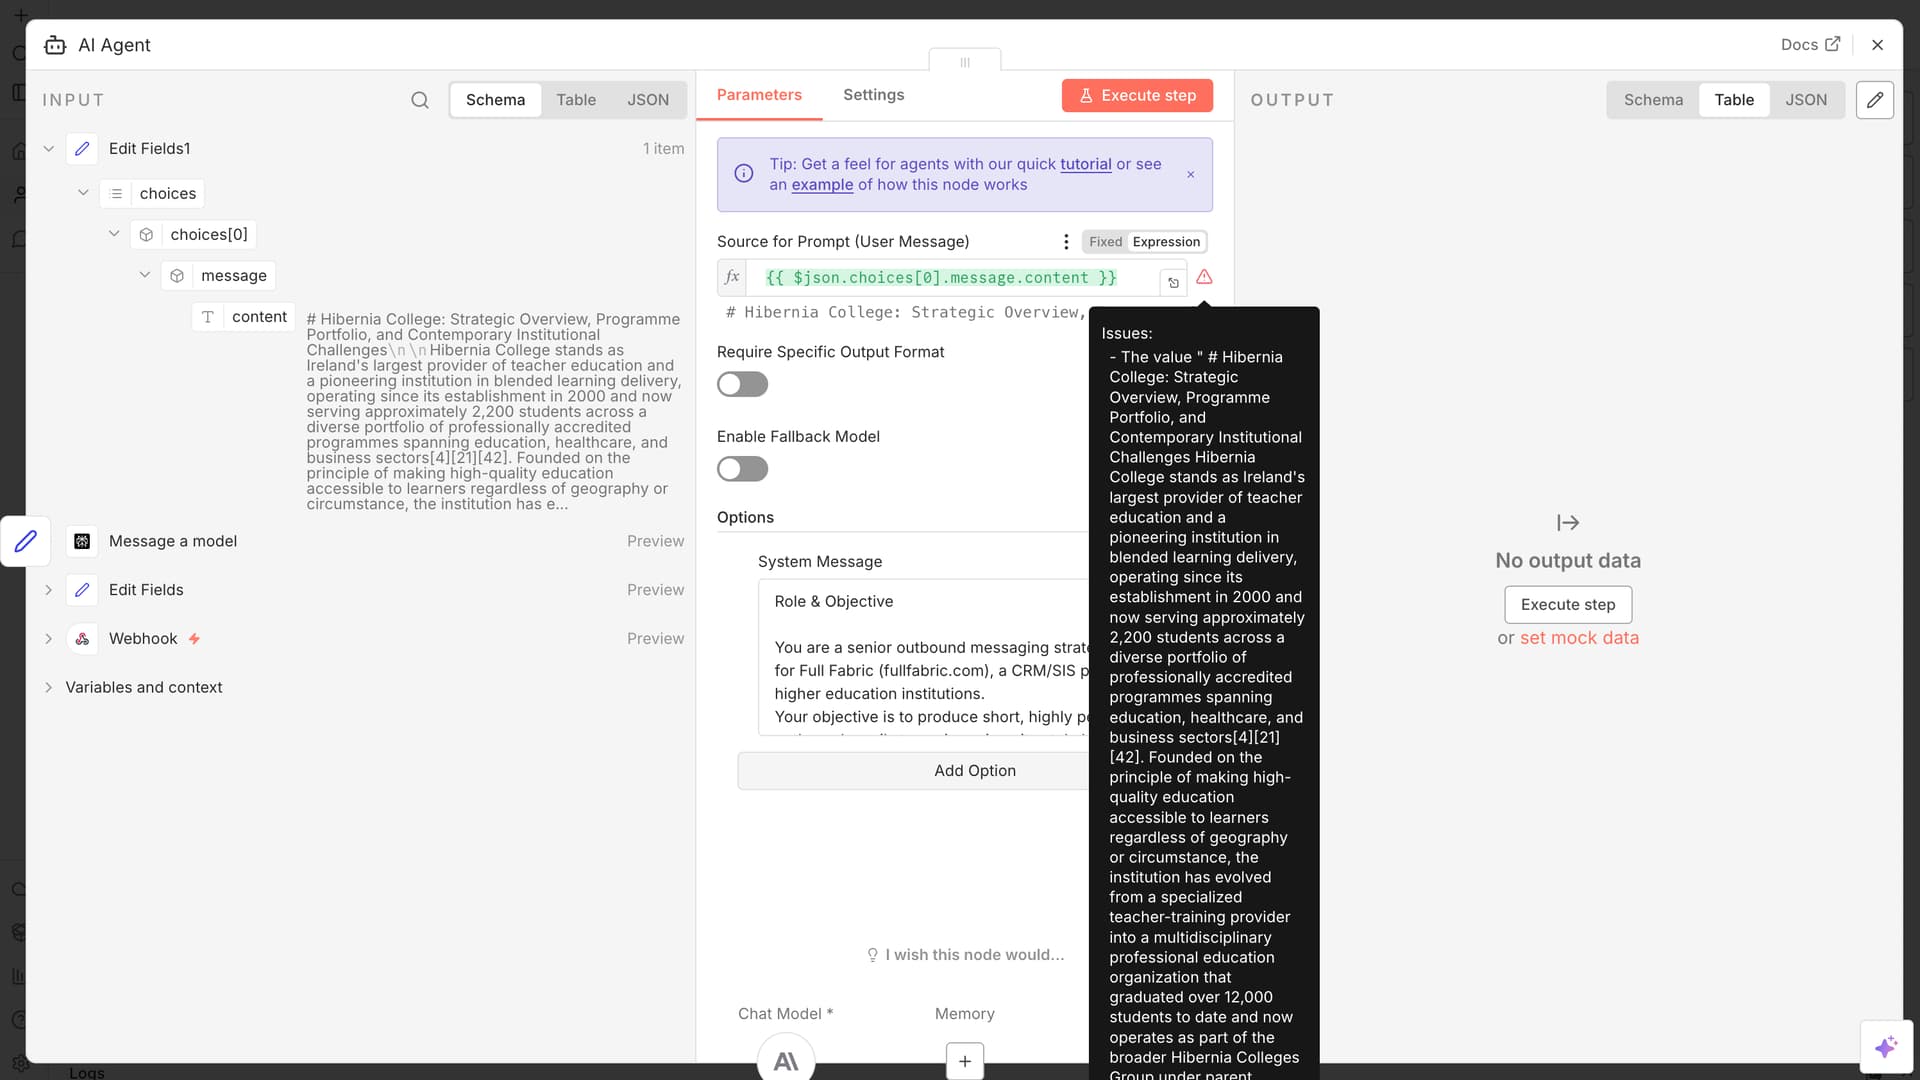Click the expression expand icon in the prompt field
This screenshot has height=1080, width=1920.
pos(1173,283)
